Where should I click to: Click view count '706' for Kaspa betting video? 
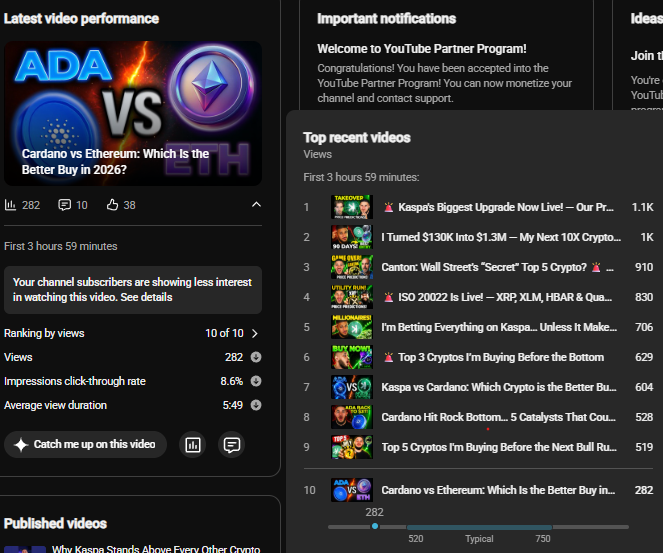pyautogui.click(x=644, y=327)
